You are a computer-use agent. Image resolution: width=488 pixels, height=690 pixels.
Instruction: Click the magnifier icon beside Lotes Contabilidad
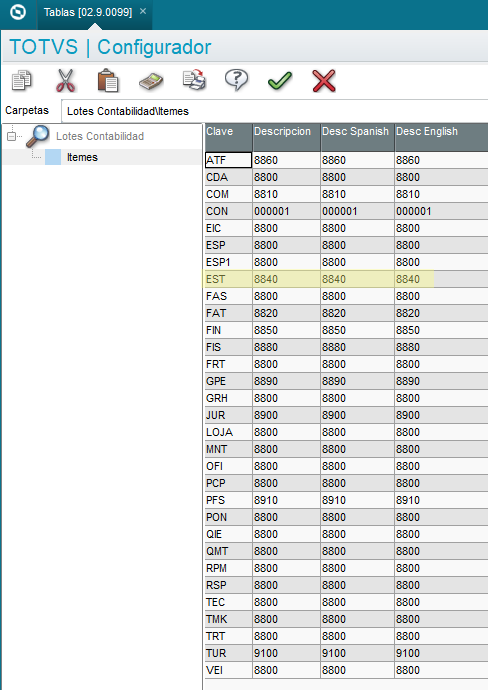37,136
